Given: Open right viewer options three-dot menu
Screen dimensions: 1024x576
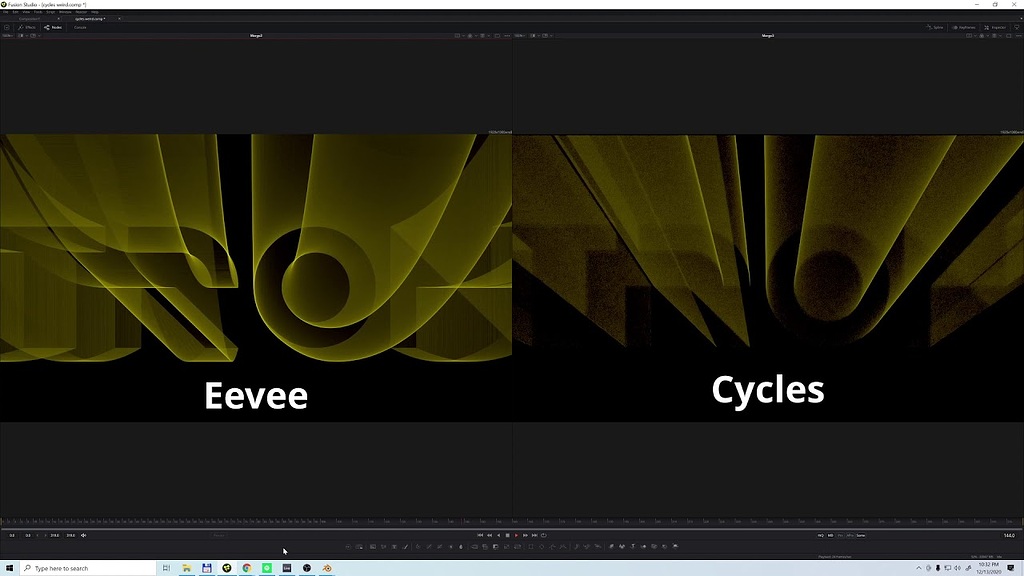Looking at the screenshot, I should tap(1019, 35).
